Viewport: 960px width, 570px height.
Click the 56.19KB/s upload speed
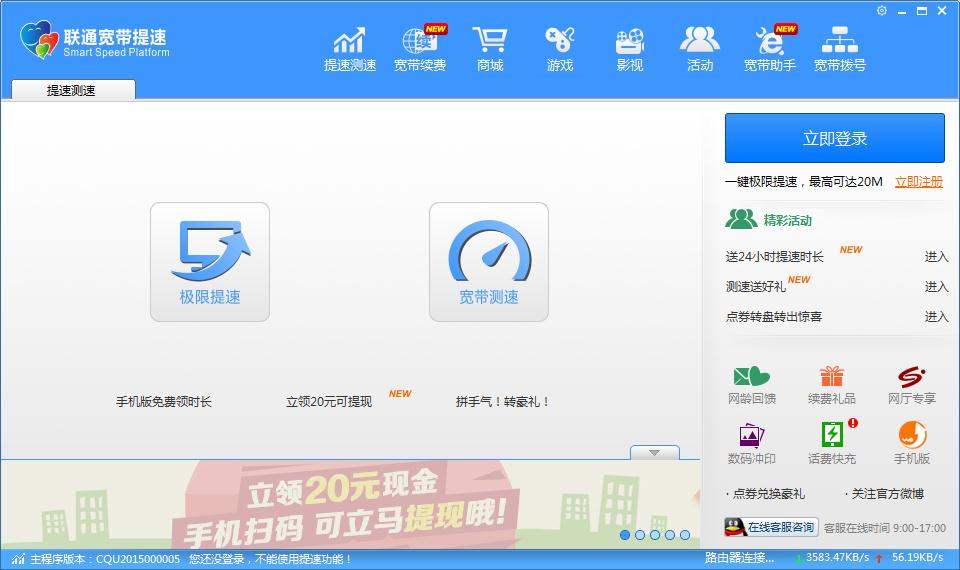click(917, 558)
